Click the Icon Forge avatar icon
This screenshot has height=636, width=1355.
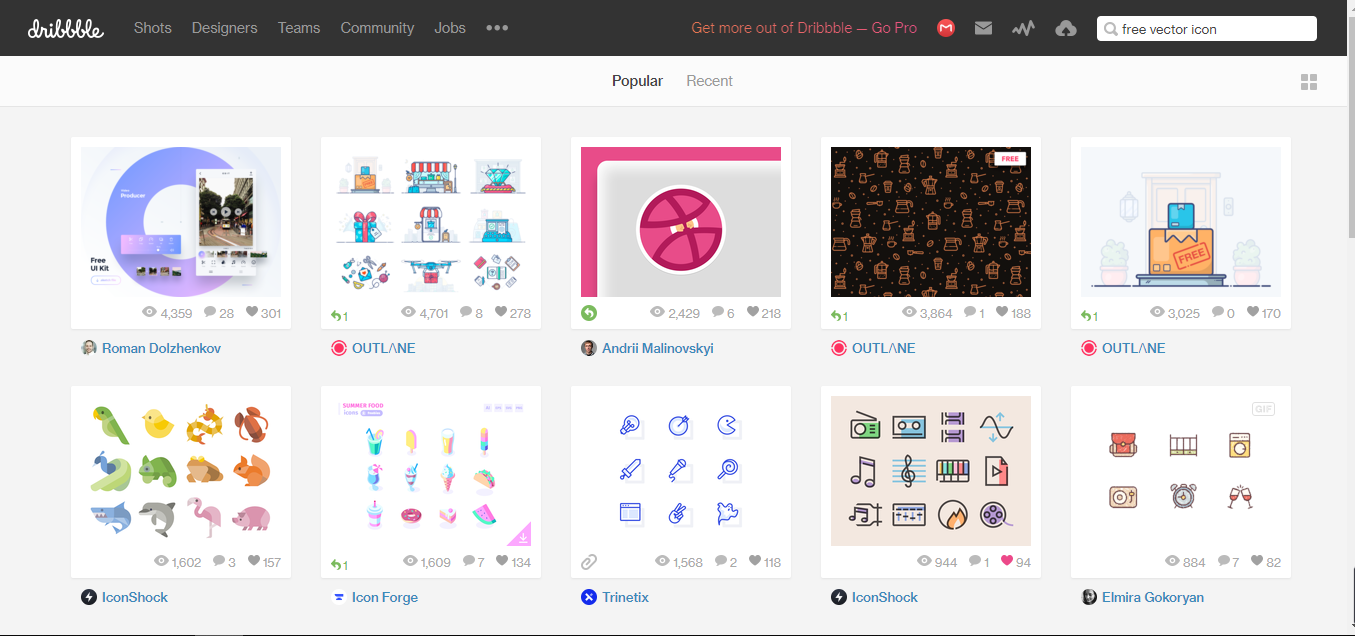[x=339, y=597]
